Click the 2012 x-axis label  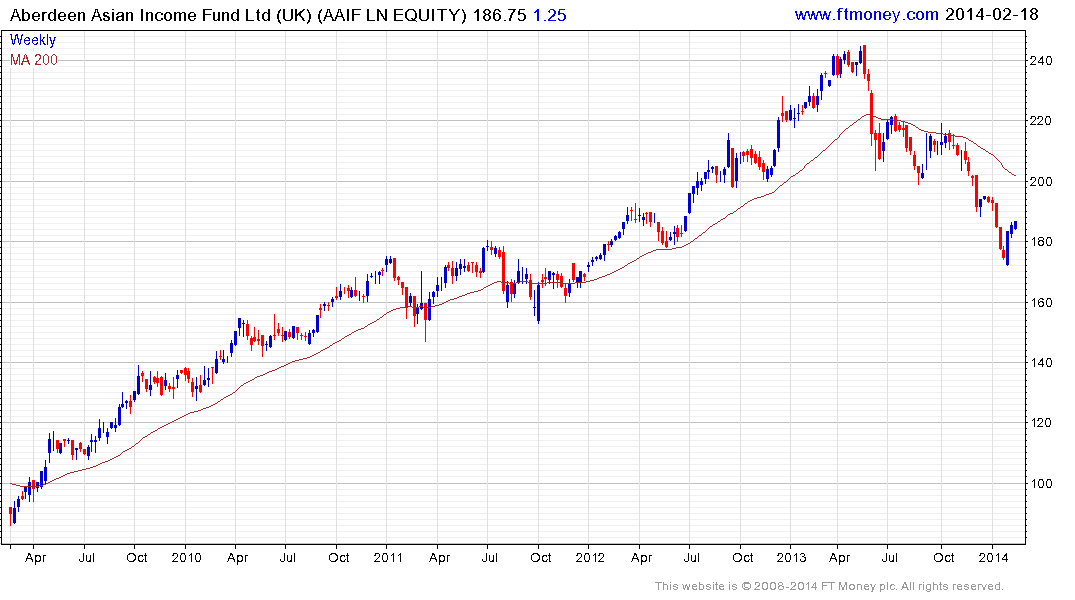(590, 557)
